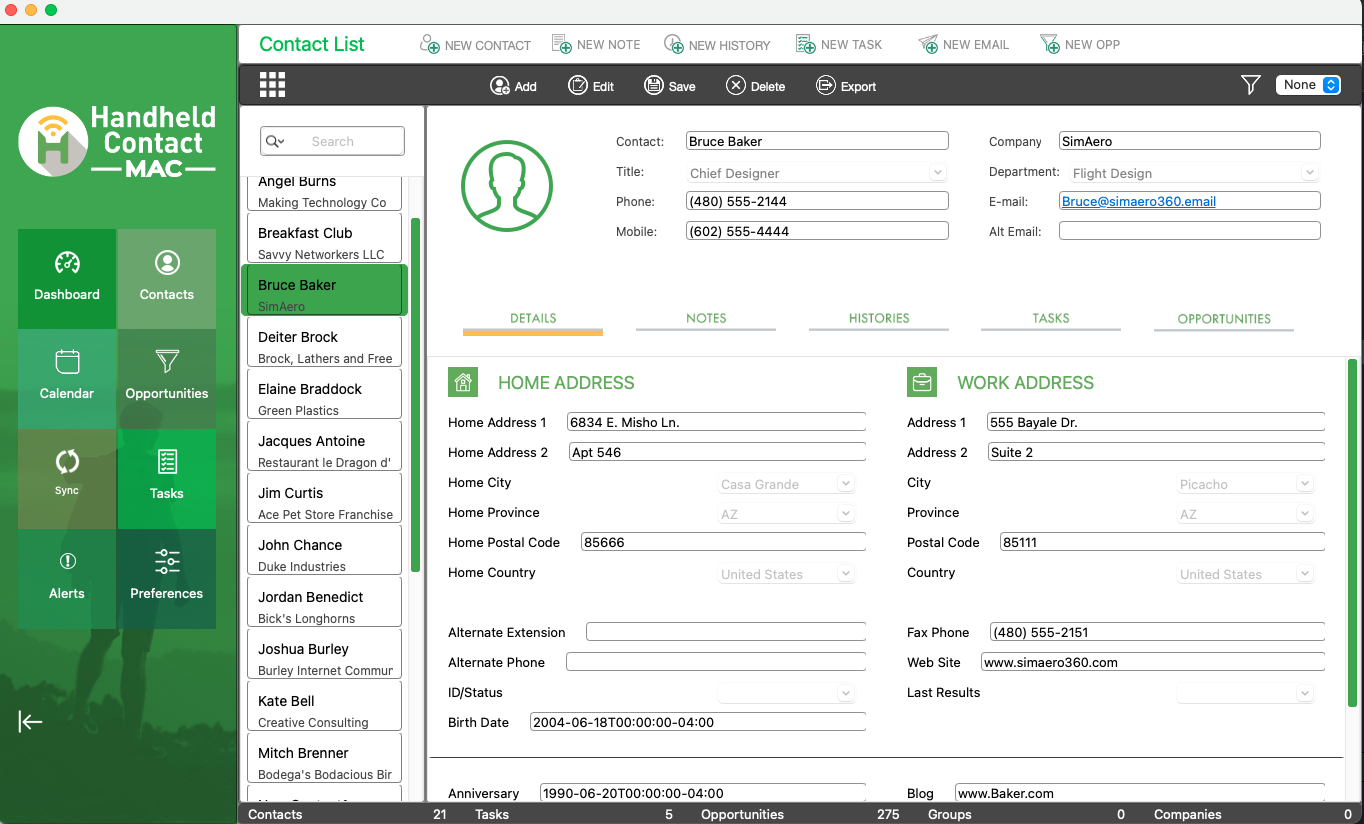Open the Preferences tile
Viewport: 1364px width, 824px height.
pos(167,579)
